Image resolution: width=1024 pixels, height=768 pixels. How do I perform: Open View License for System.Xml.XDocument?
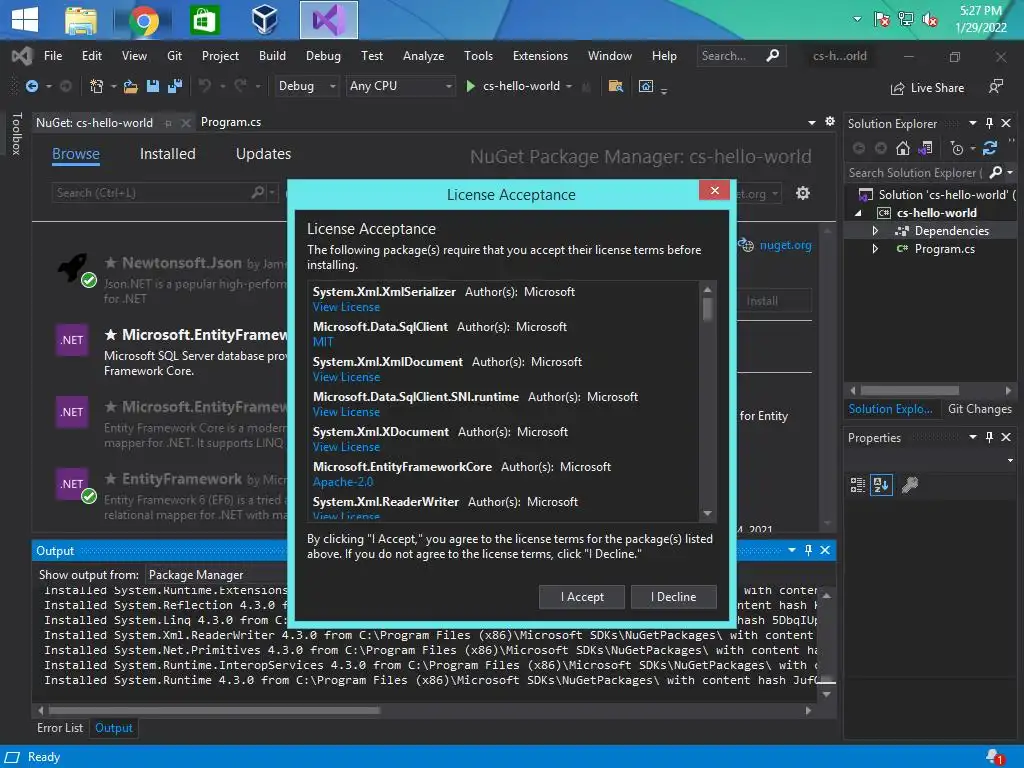pyautogui.click(x=346, y=447)
